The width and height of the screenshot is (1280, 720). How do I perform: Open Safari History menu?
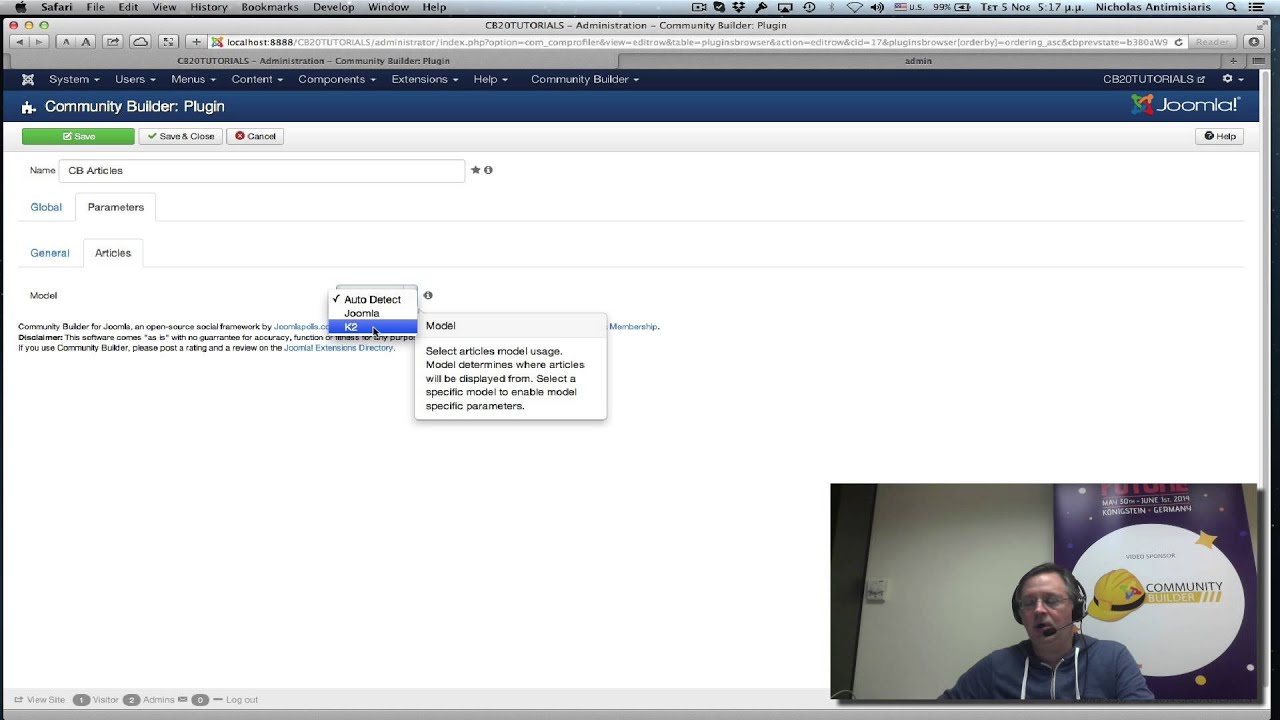[x=209, y=7]
